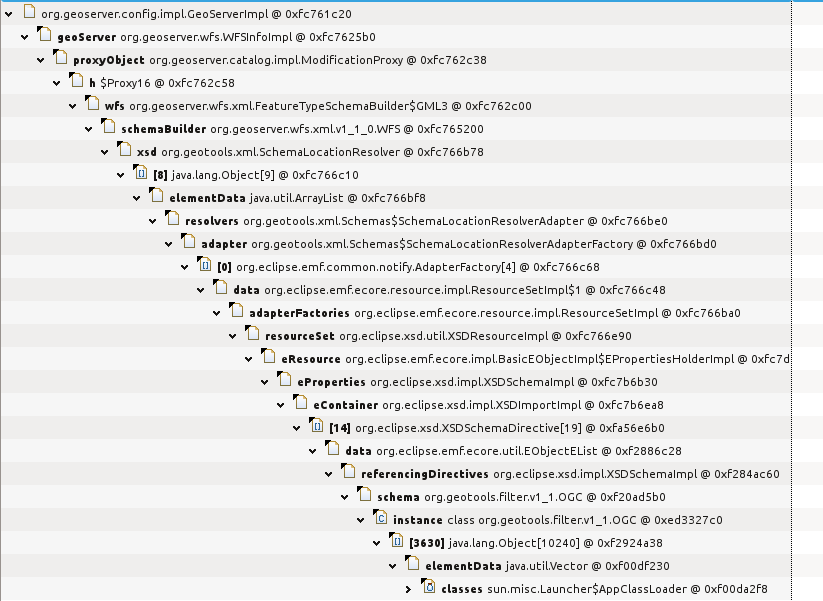Collapse the adapterFactories ResourceSetImpl node

tap(217, 314)
